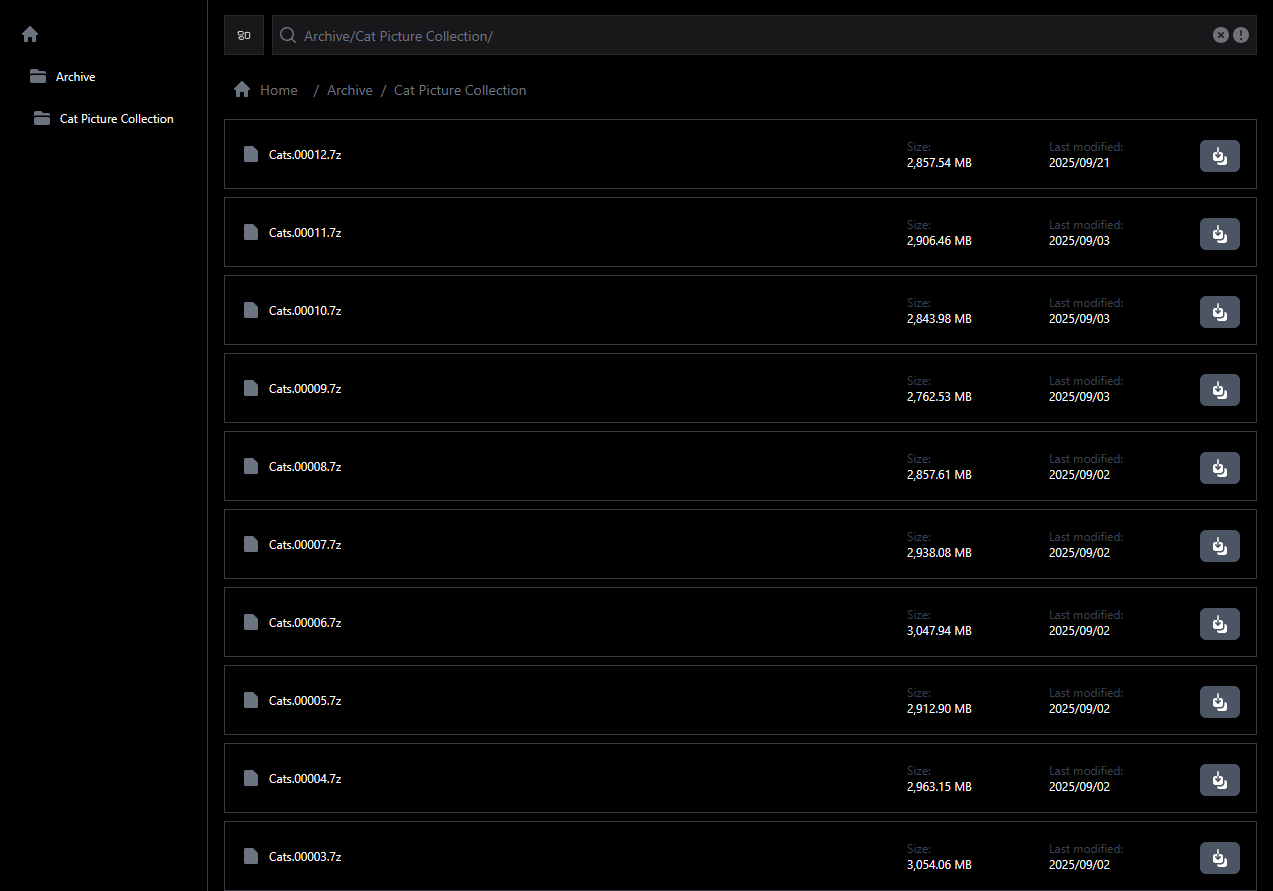Click download button for Cats.00009.7z

coord(1219,390)
